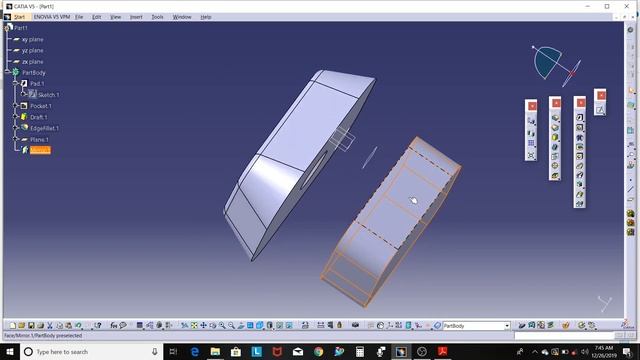640x360 pixels.
Task: Open the Insert menu
Action: 136,17
